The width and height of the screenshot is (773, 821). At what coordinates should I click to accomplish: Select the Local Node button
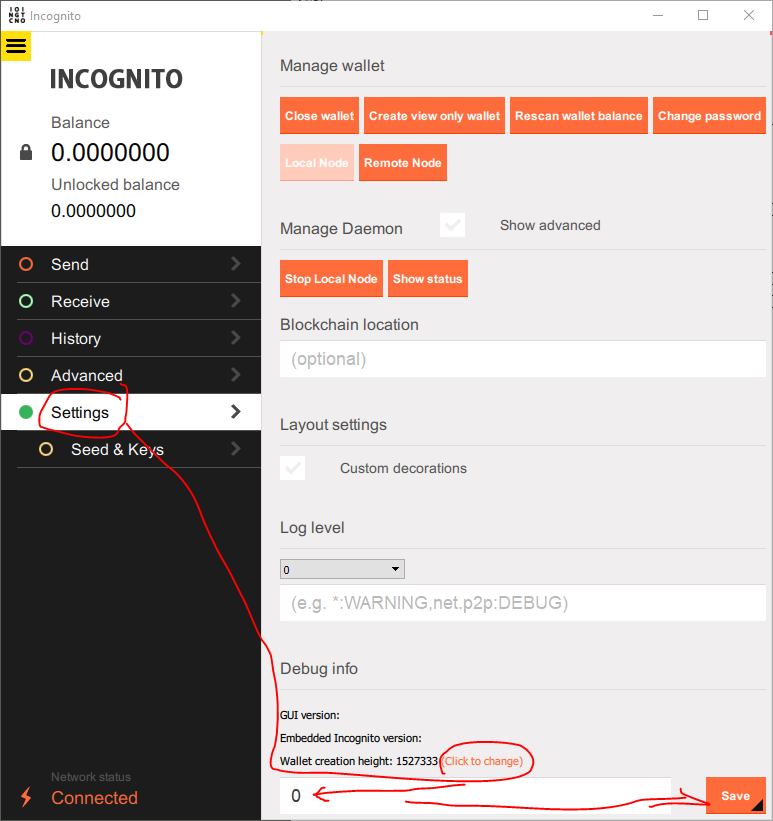click(317, 163)
